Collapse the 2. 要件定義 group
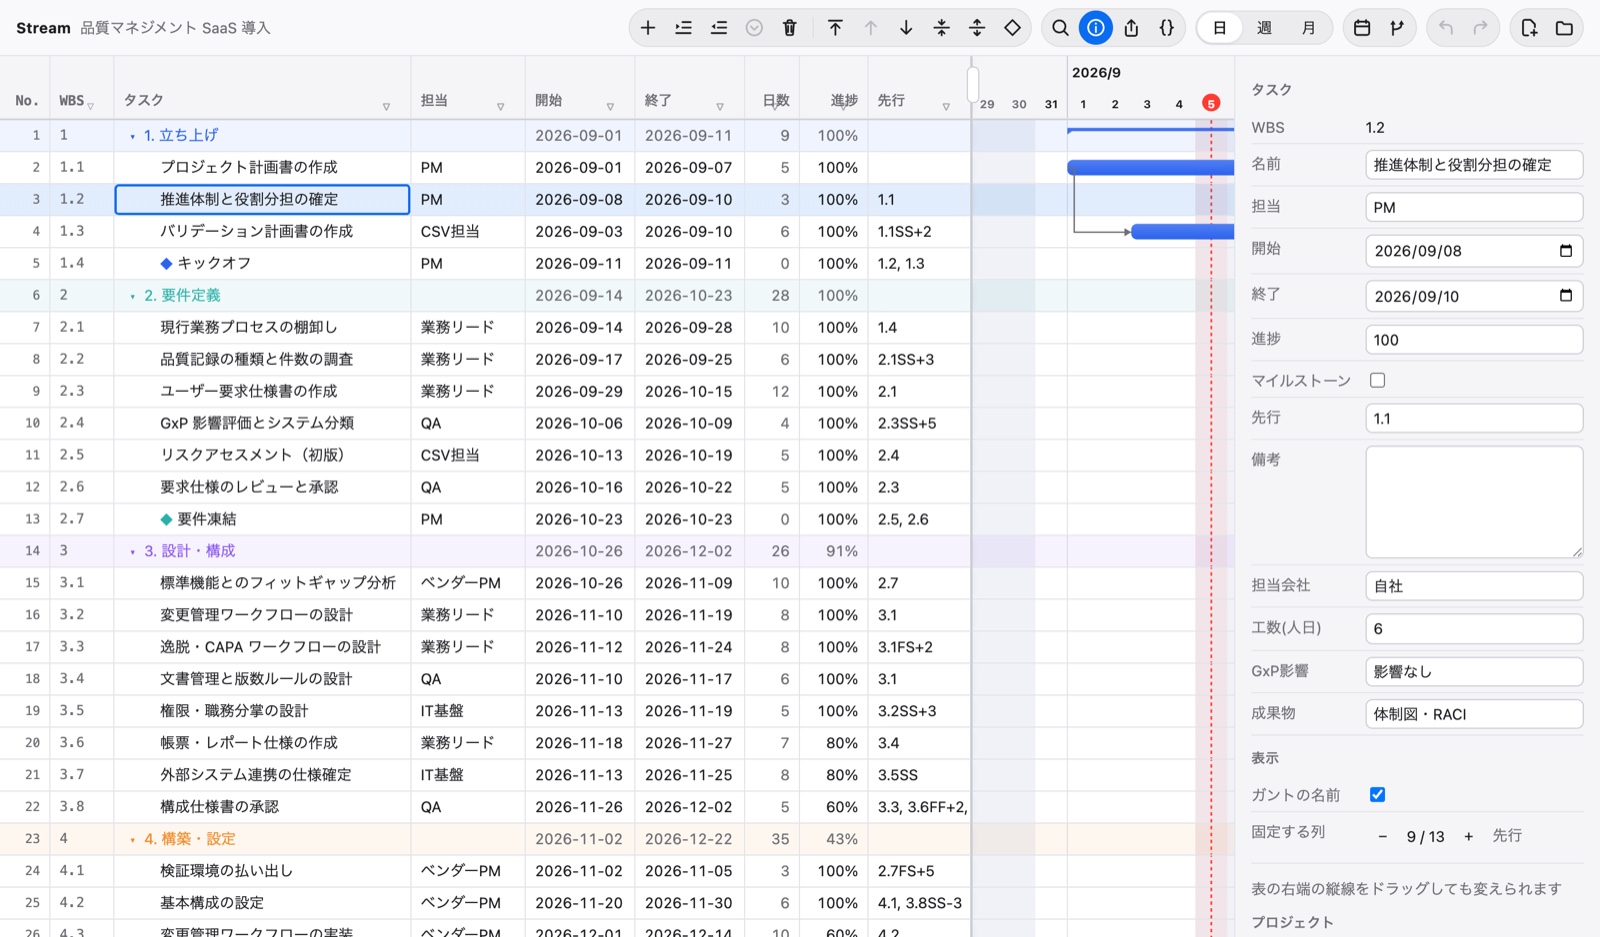Viewport: 1600px width, 937px height. pyautogui.click(x=132, y=296)
